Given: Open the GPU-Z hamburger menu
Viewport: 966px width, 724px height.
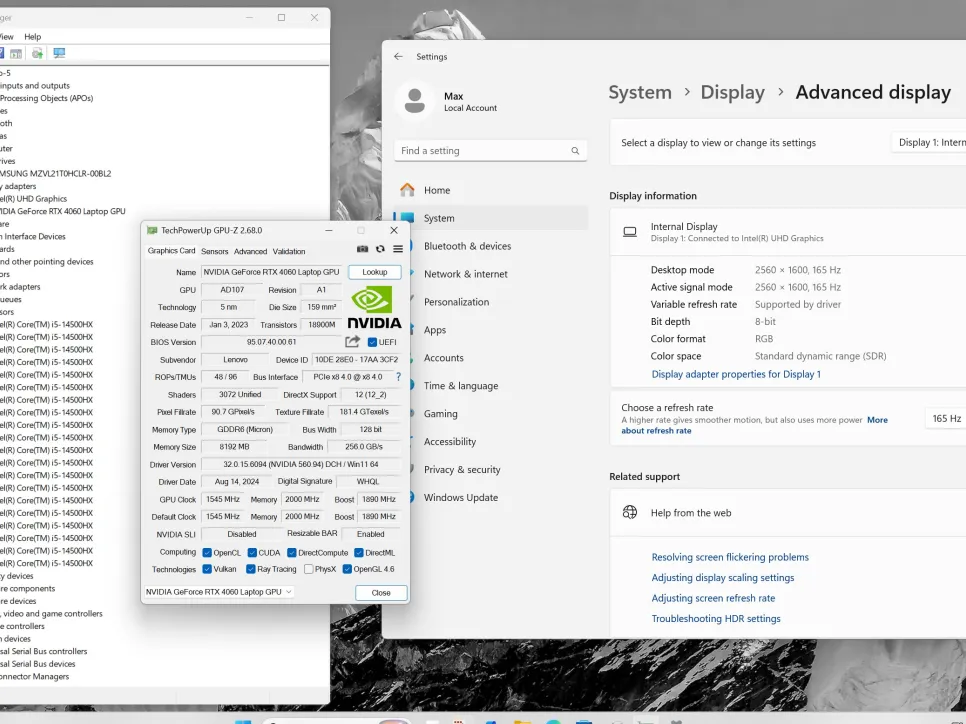Looking at the screenshot, I should coord(397,249).
